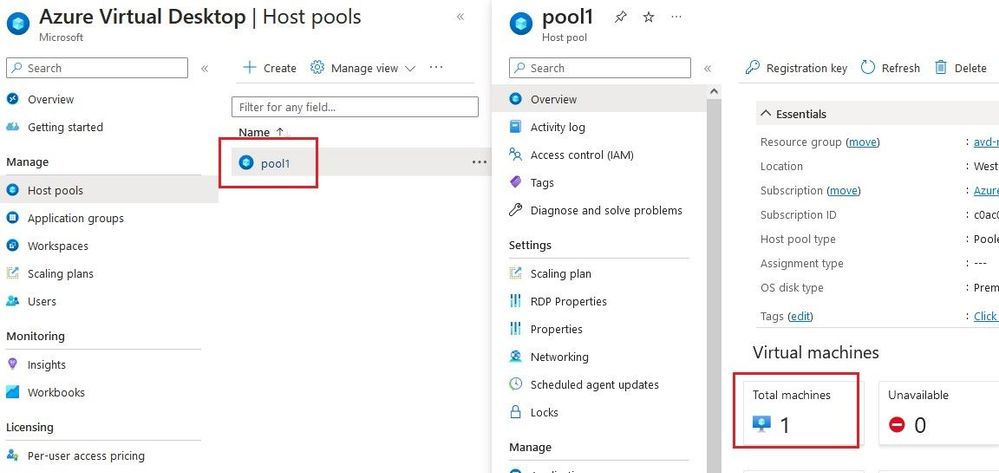The height and width of the screenshot is (473, 999).
Task: Click the Per-user access pricing icon
Action: point(12,455)
